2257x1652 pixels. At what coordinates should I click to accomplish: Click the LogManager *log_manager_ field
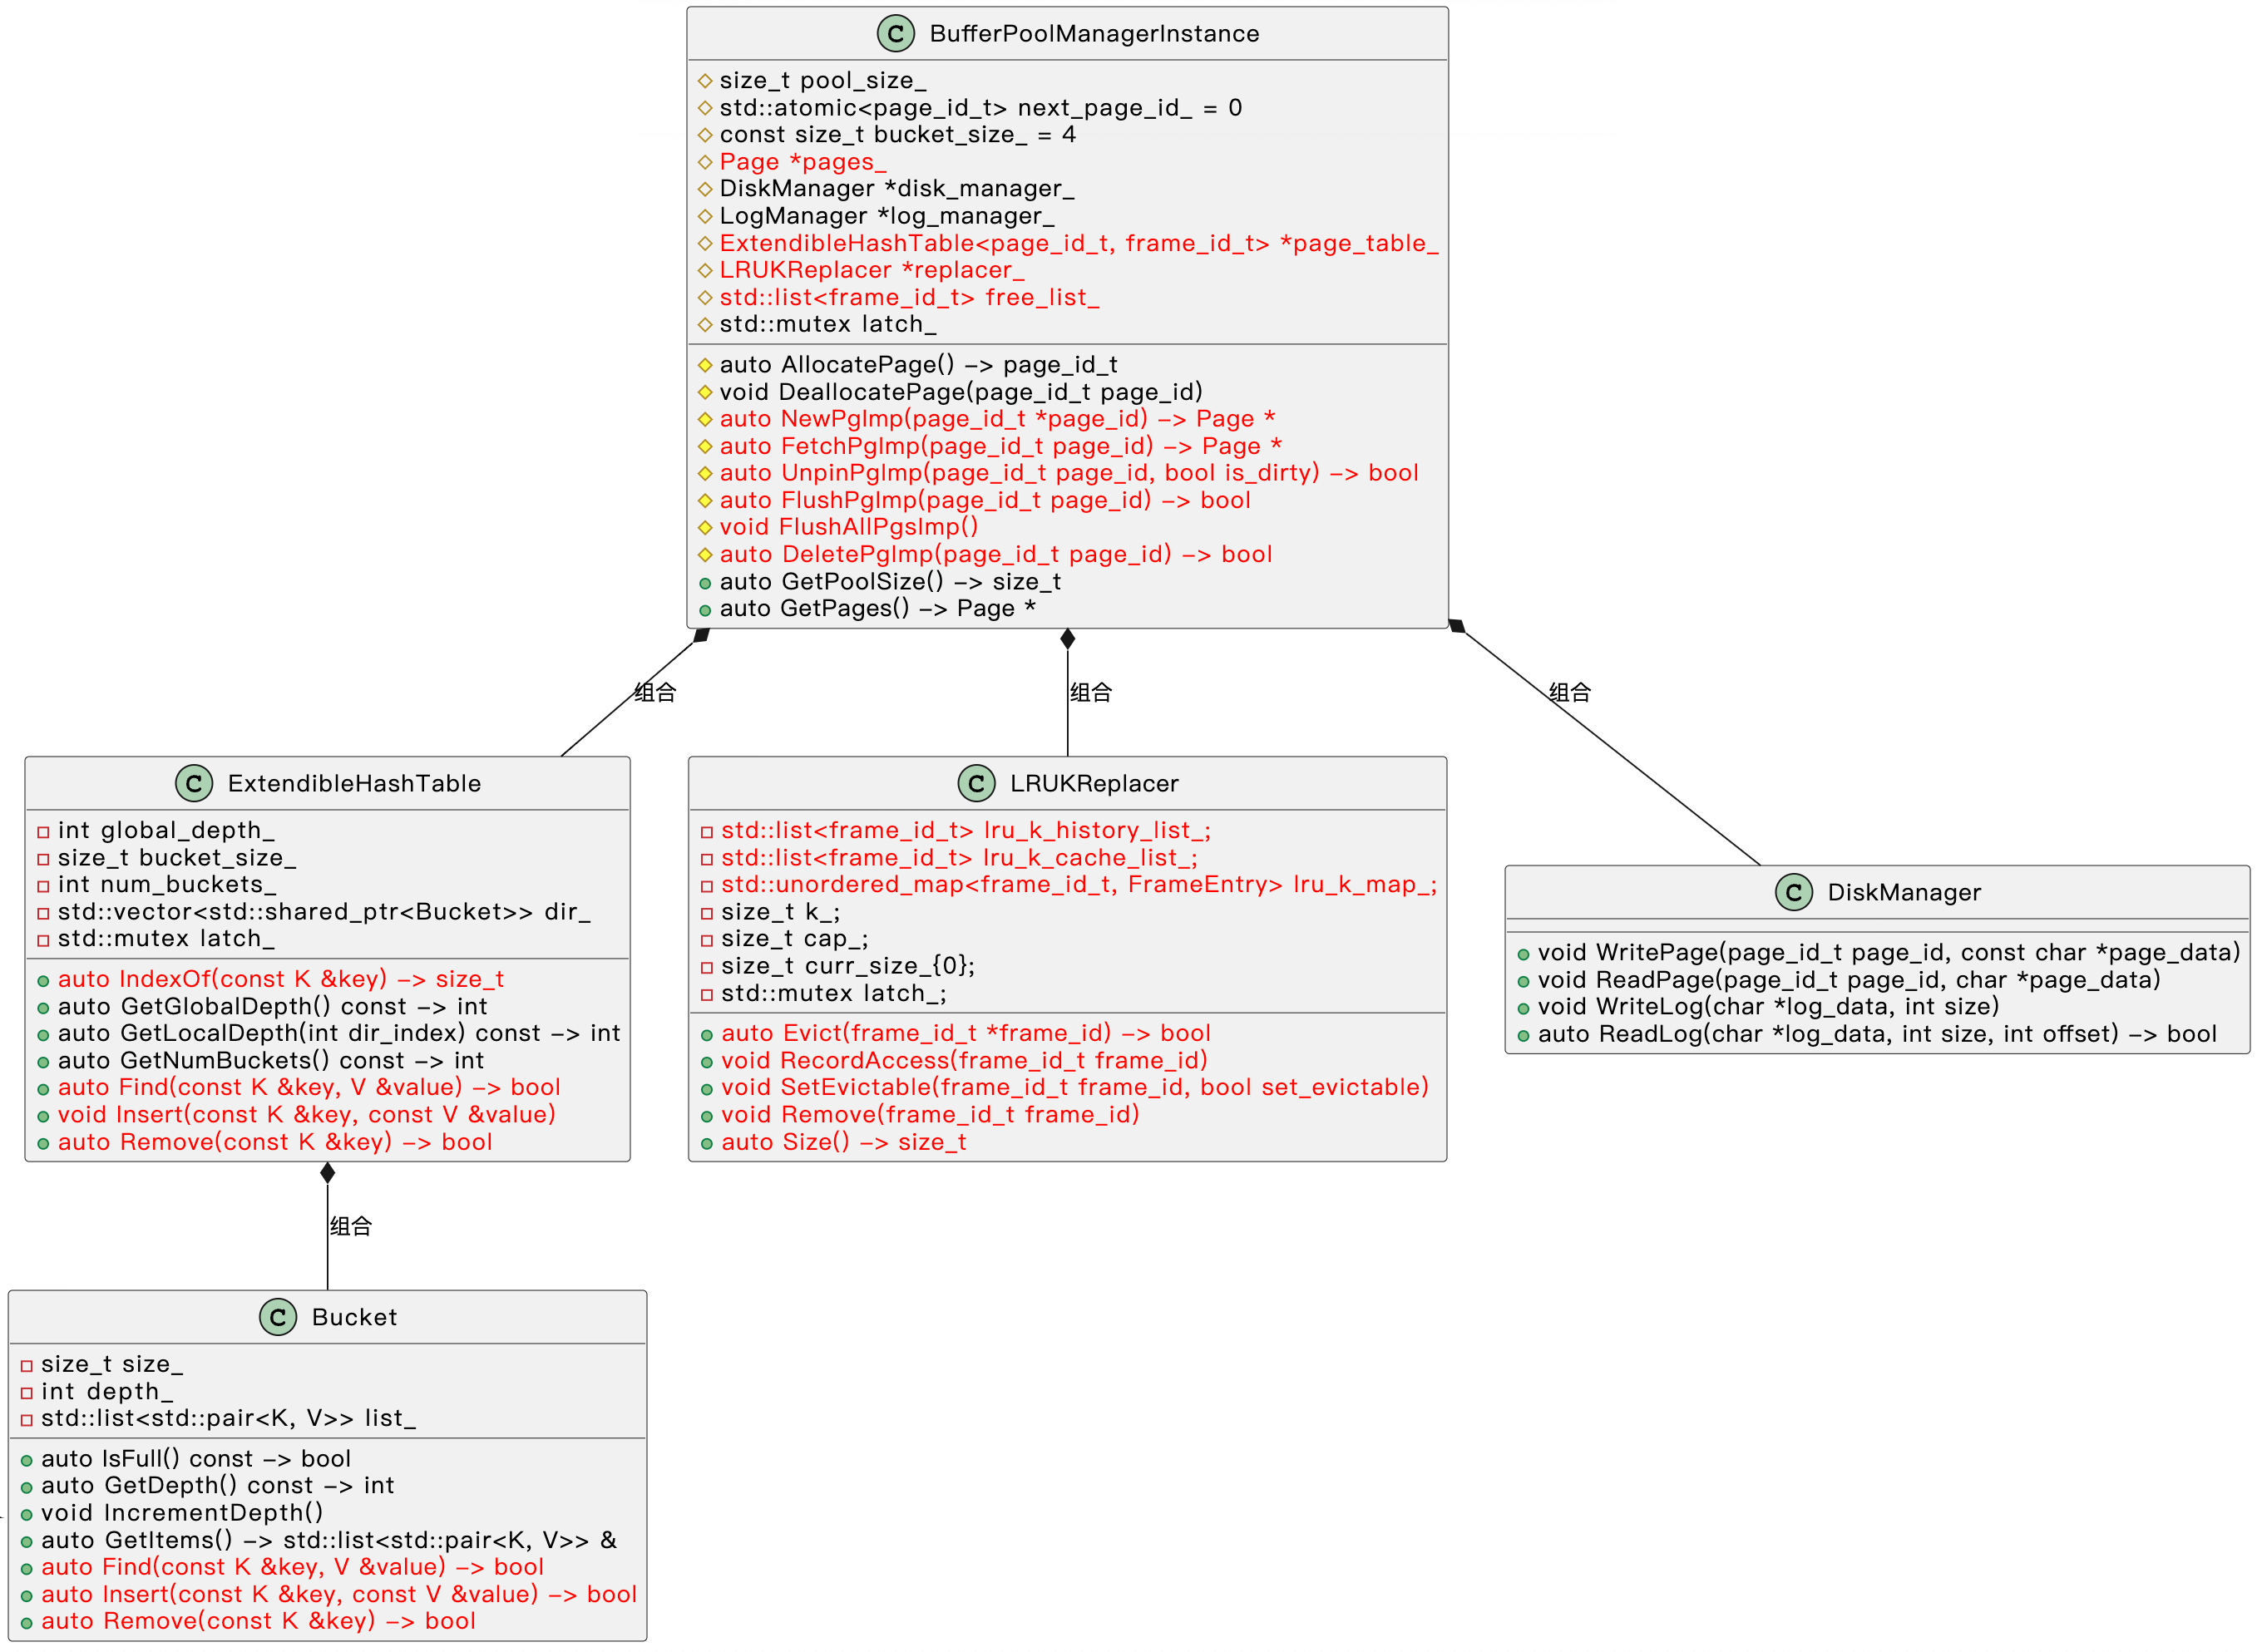pos(886,216)
